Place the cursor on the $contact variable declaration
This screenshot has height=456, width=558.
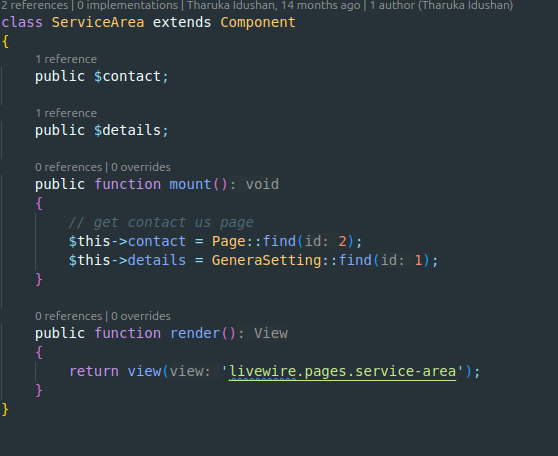127,77
